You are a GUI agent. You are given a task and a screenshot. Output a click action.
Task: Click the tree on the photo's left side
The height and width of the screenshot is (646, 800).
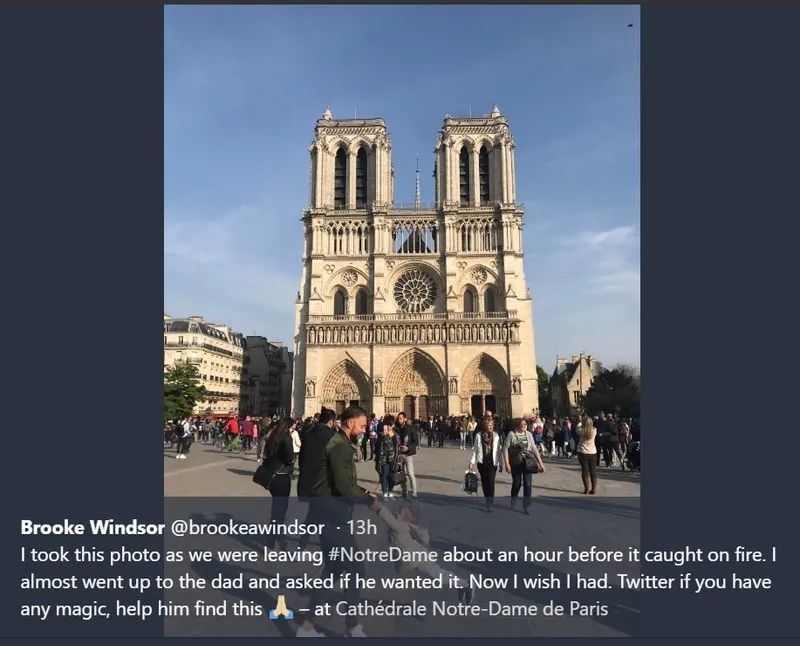pos(182,388)
